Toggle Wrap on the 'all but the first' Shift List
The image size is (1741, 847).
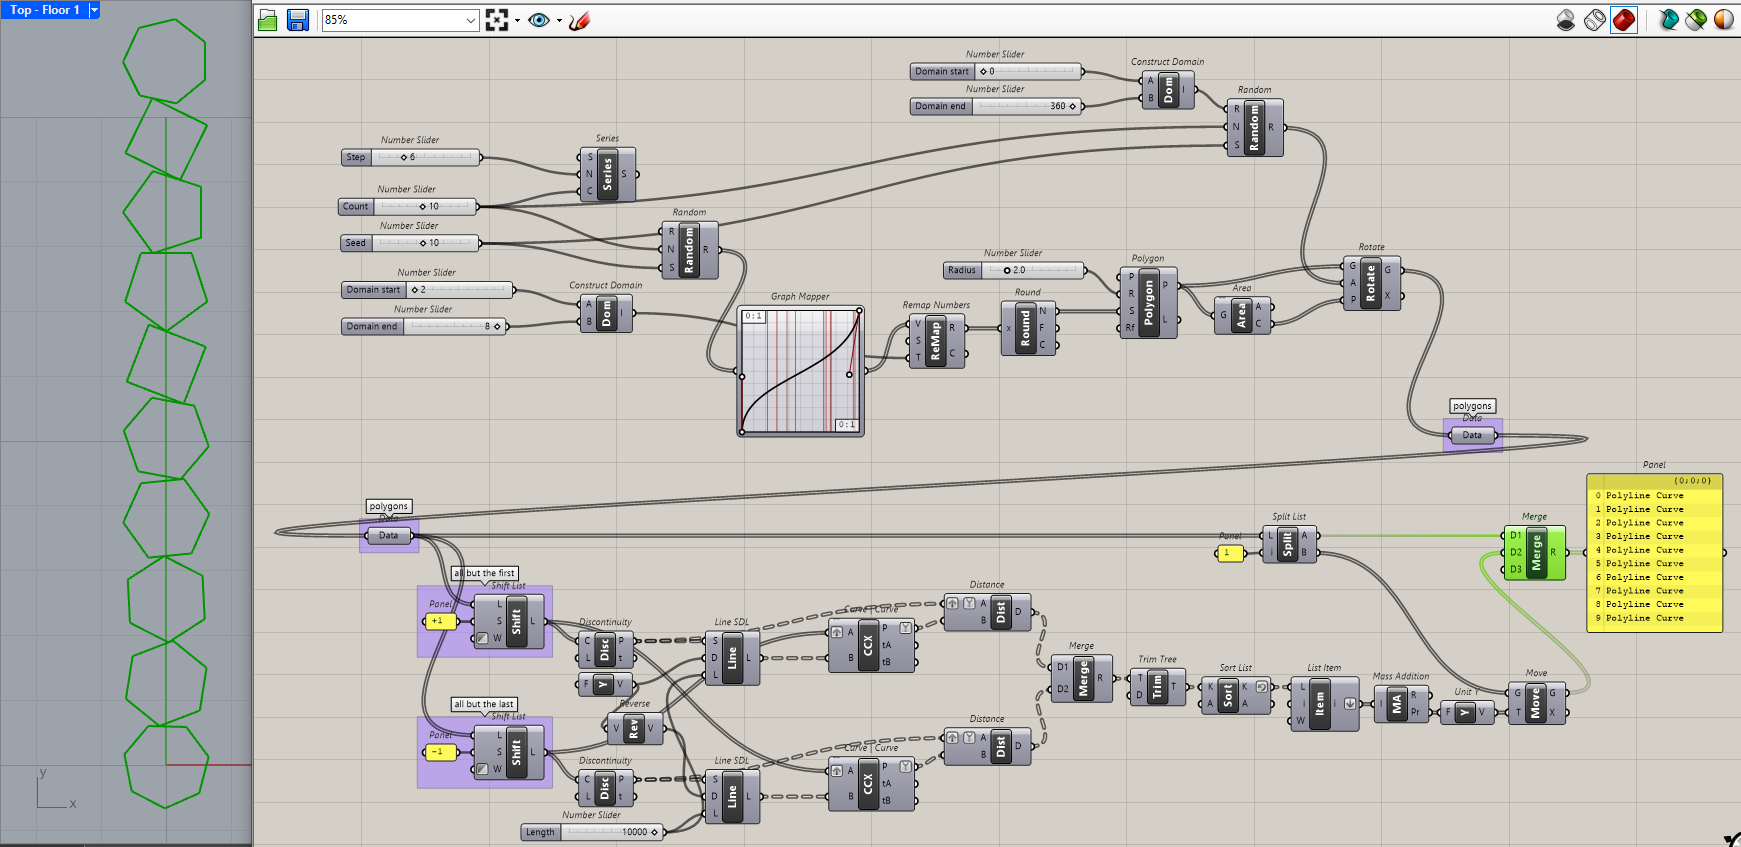tap(483, 638)
